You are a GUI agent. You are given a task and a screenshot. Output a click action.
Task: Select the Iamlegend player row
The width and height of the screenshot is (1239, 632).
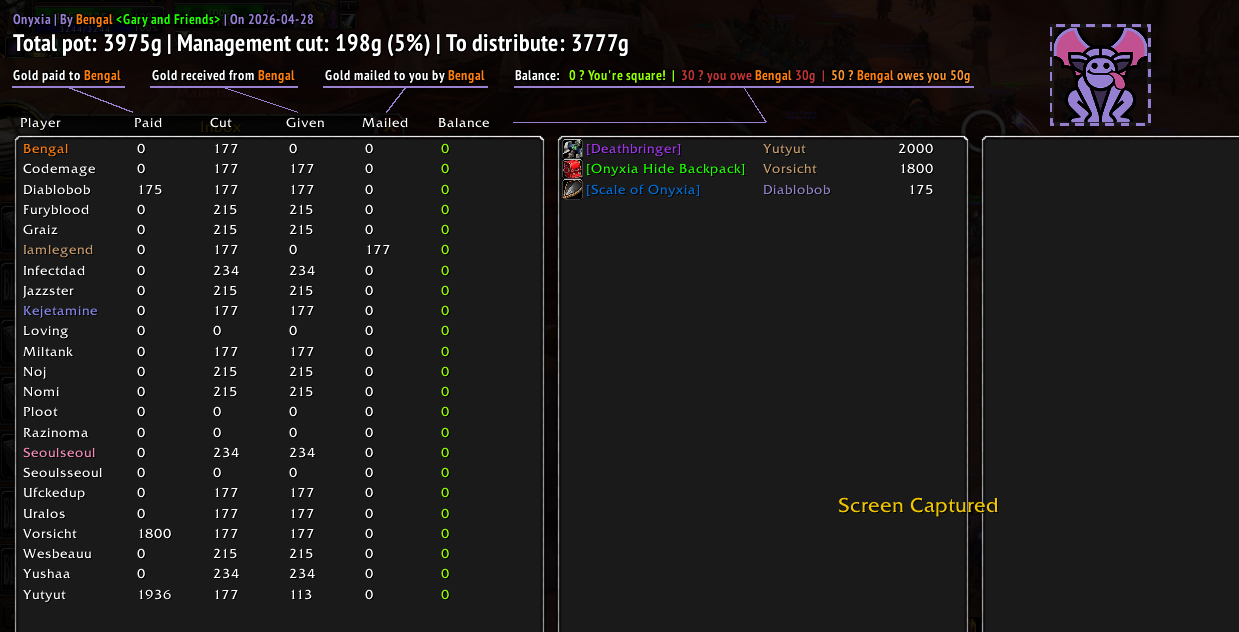280,250
